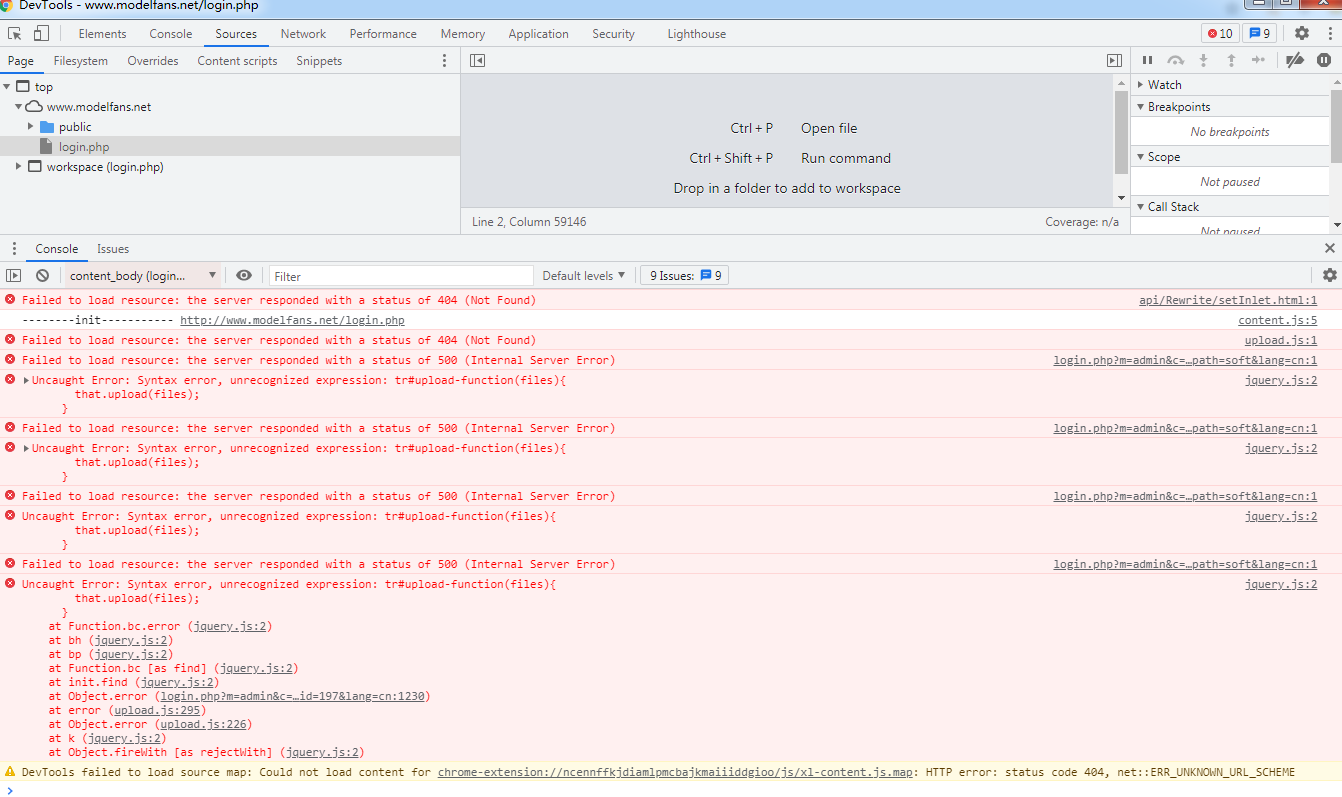The height and width of the screenshot is (797, 1342).
Task: Hide the navigator sidebar icon
Action: tap(477, 61)
